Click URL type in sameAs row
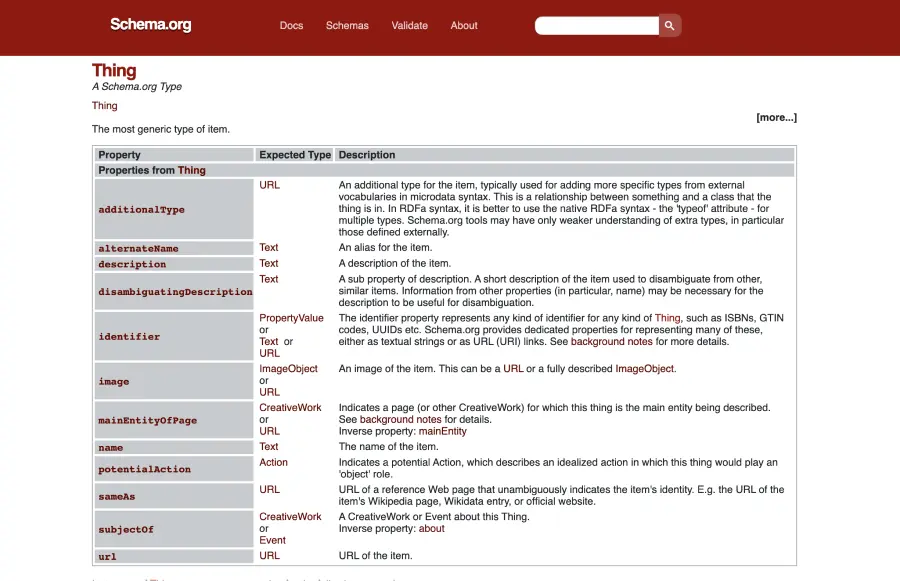This screenshot has height=581, width=900. [269, 489]
